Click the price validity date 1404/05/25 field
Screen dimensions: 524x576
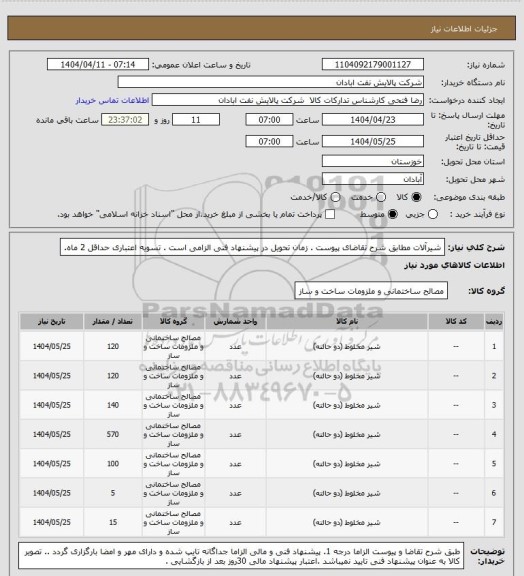(x=373, y=141)
